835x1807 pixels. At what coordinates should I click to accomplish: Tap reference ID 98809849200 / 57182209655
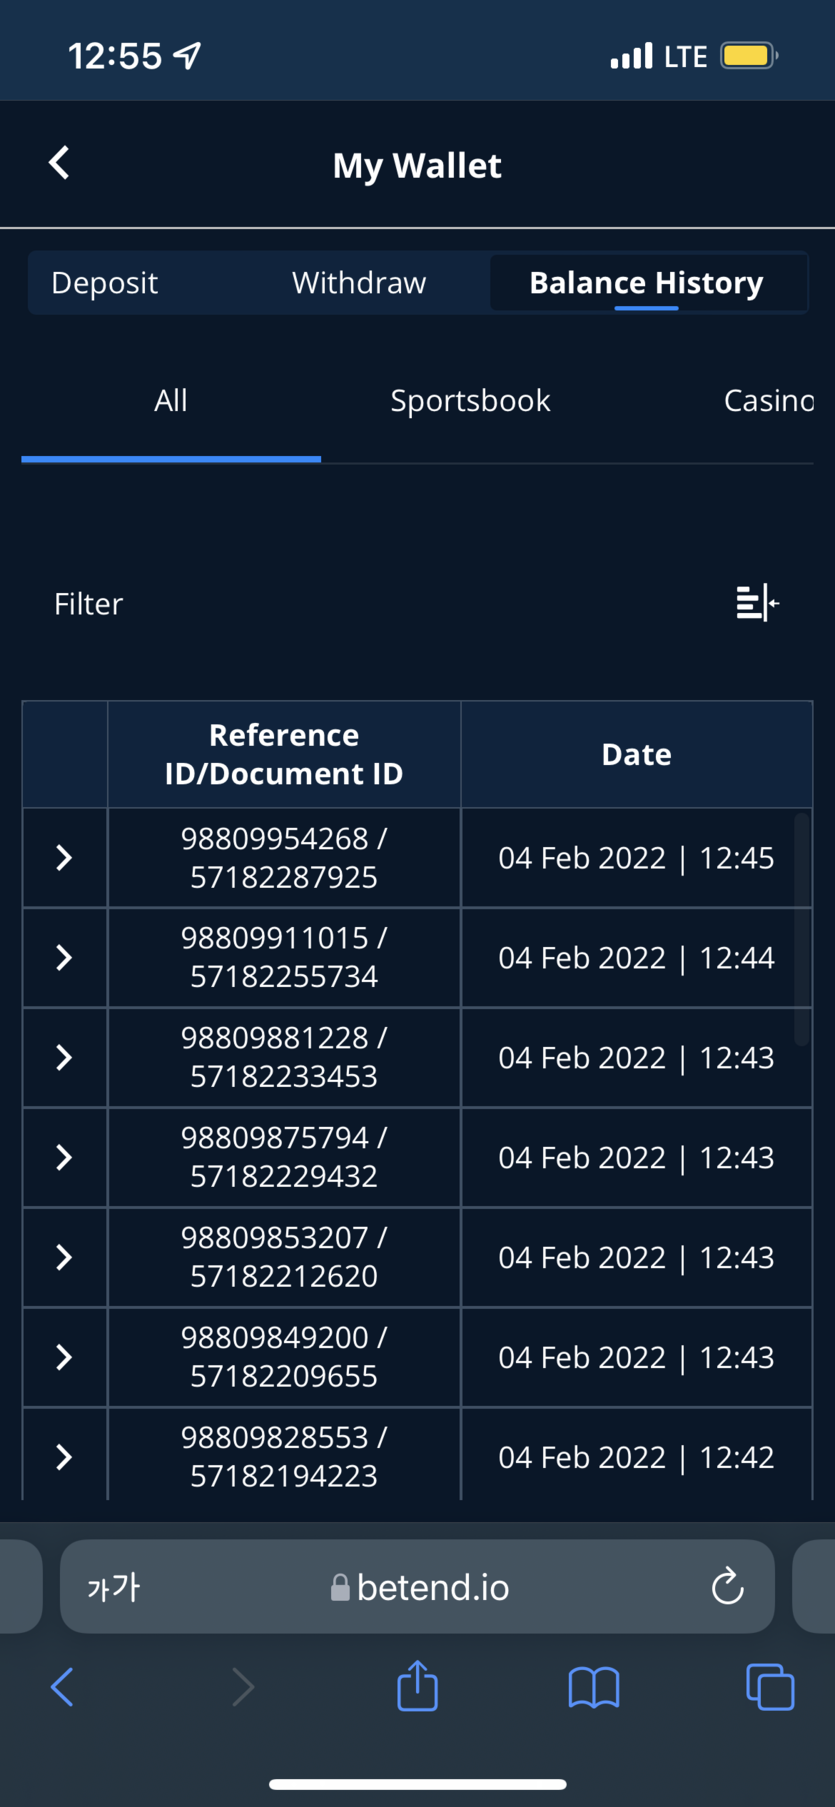point(284,1358)
